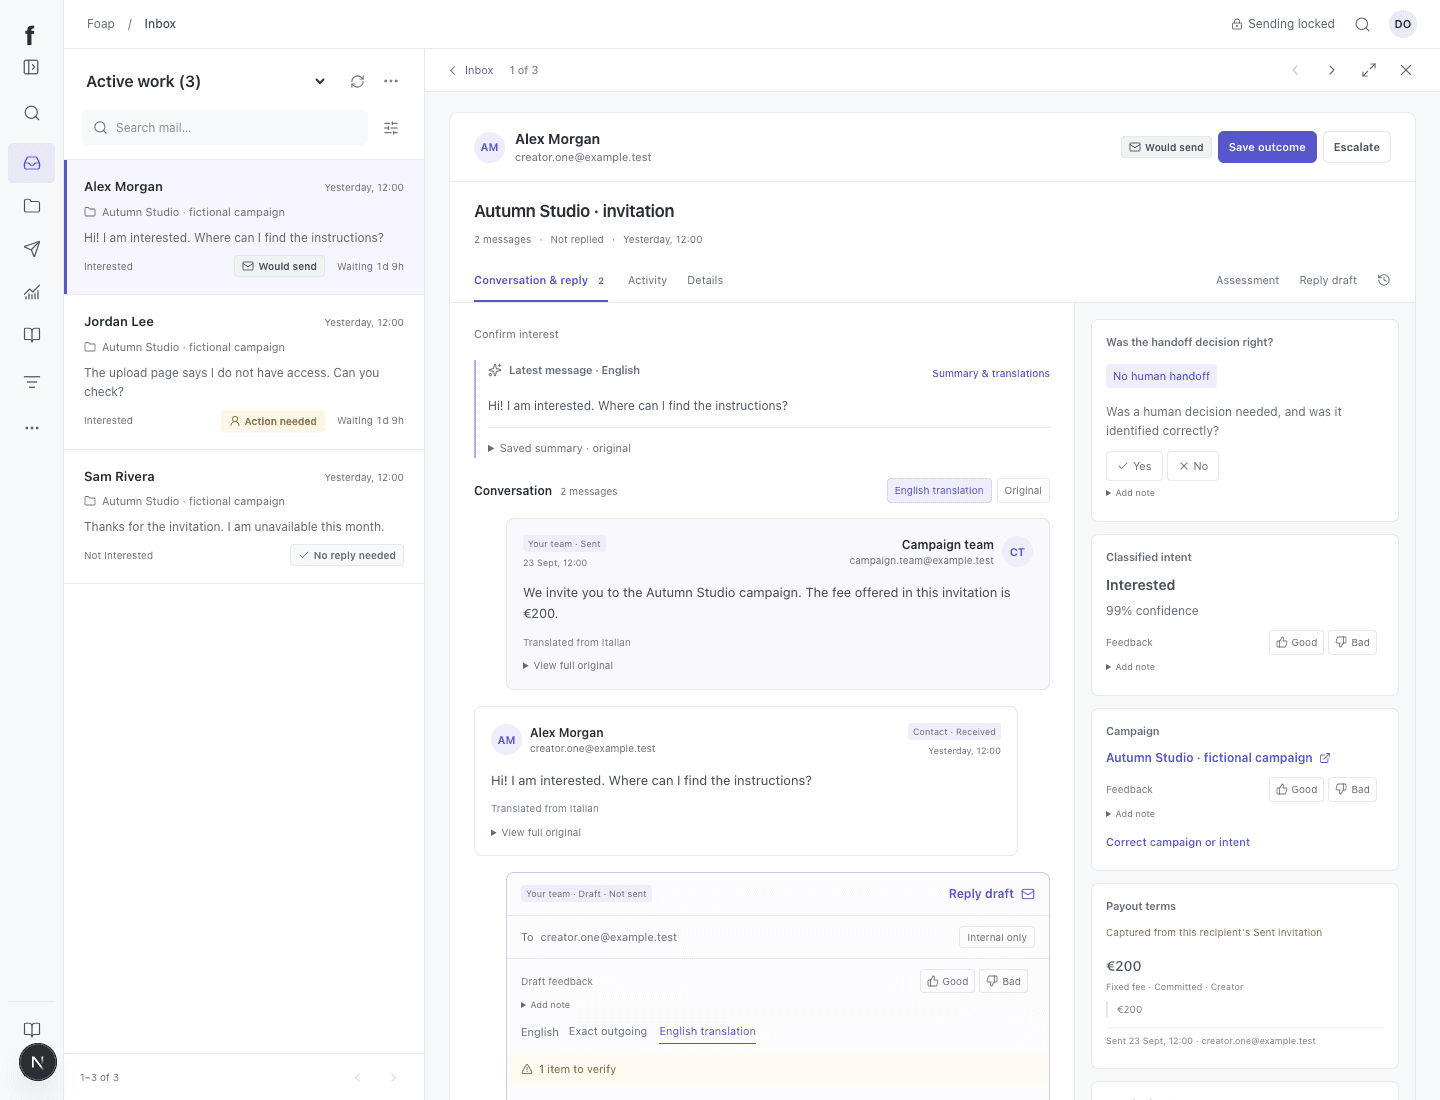Answer No to the handoff decision question

(1193, 466)
